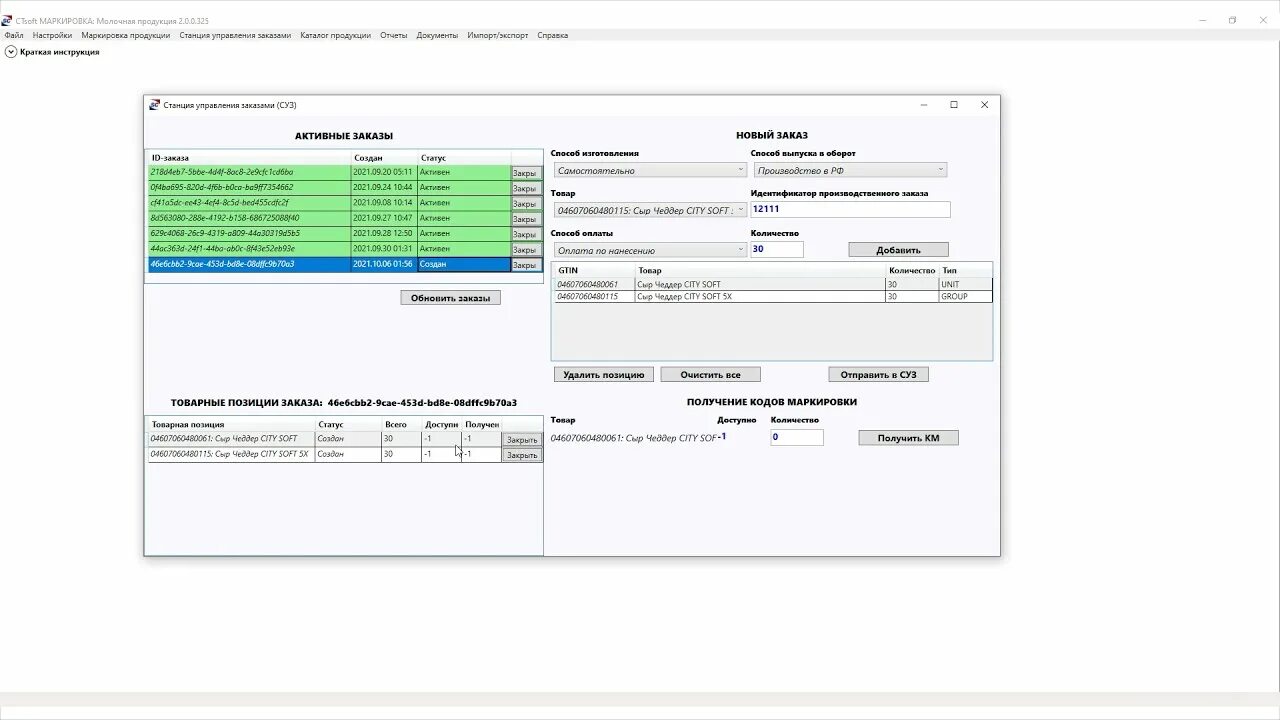Close order 218d4eb7 with Закрыть button
The width and height of the screenshot is (1280, 720).
pyautogui.click(x=526, y=173)
